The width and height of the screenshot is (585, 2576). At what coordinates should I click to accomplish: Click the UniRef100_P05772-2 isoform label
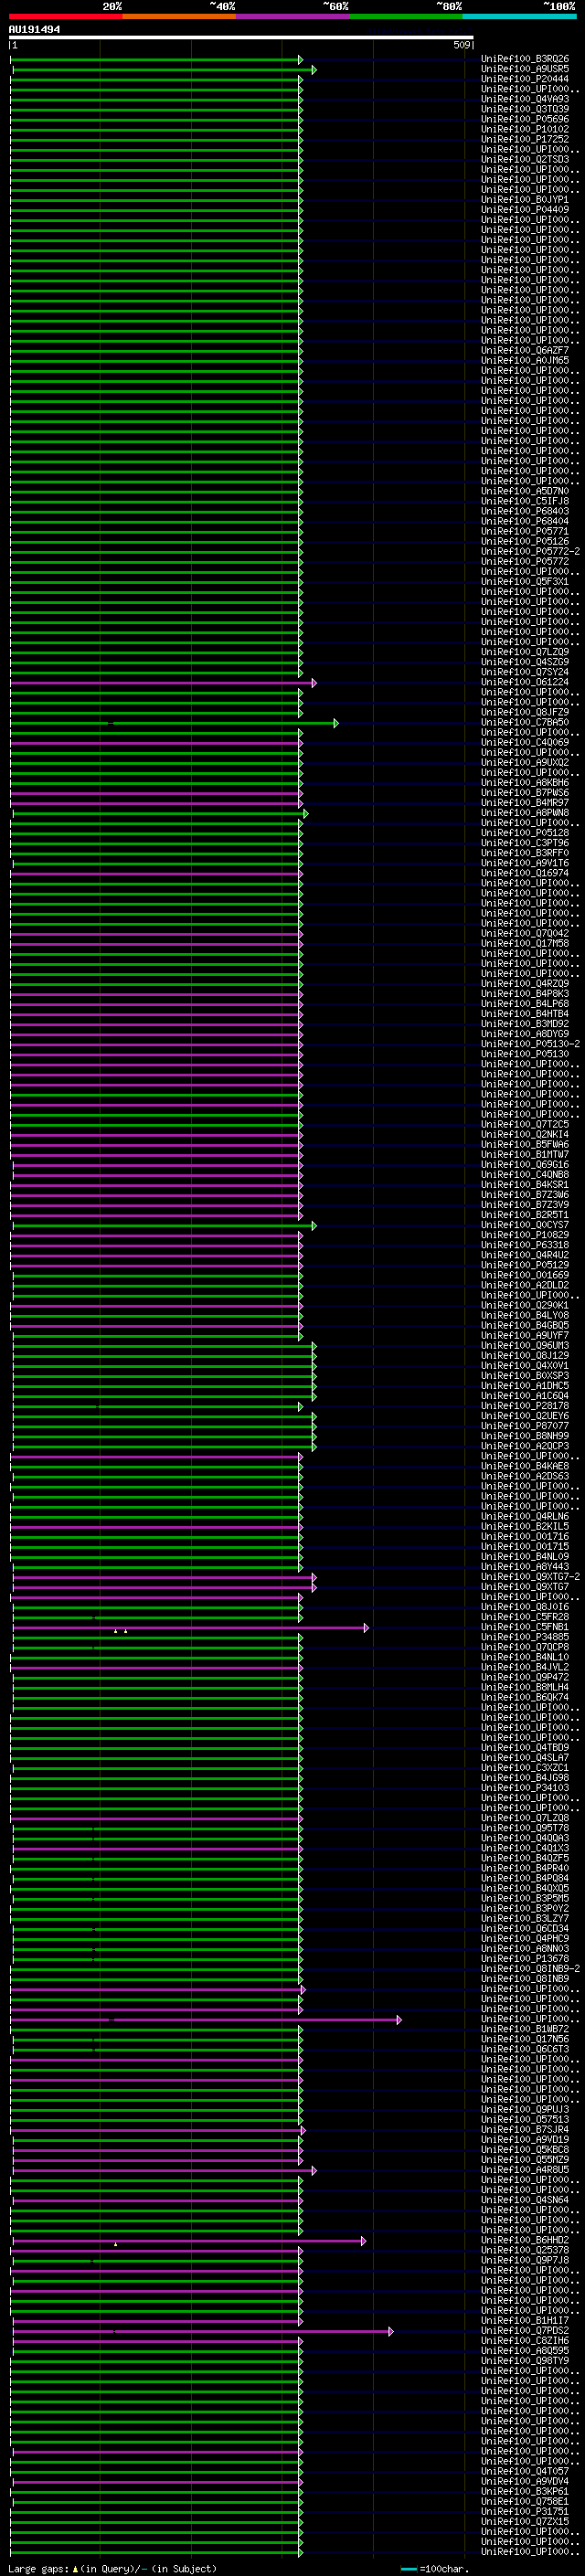tap(530, 551)
